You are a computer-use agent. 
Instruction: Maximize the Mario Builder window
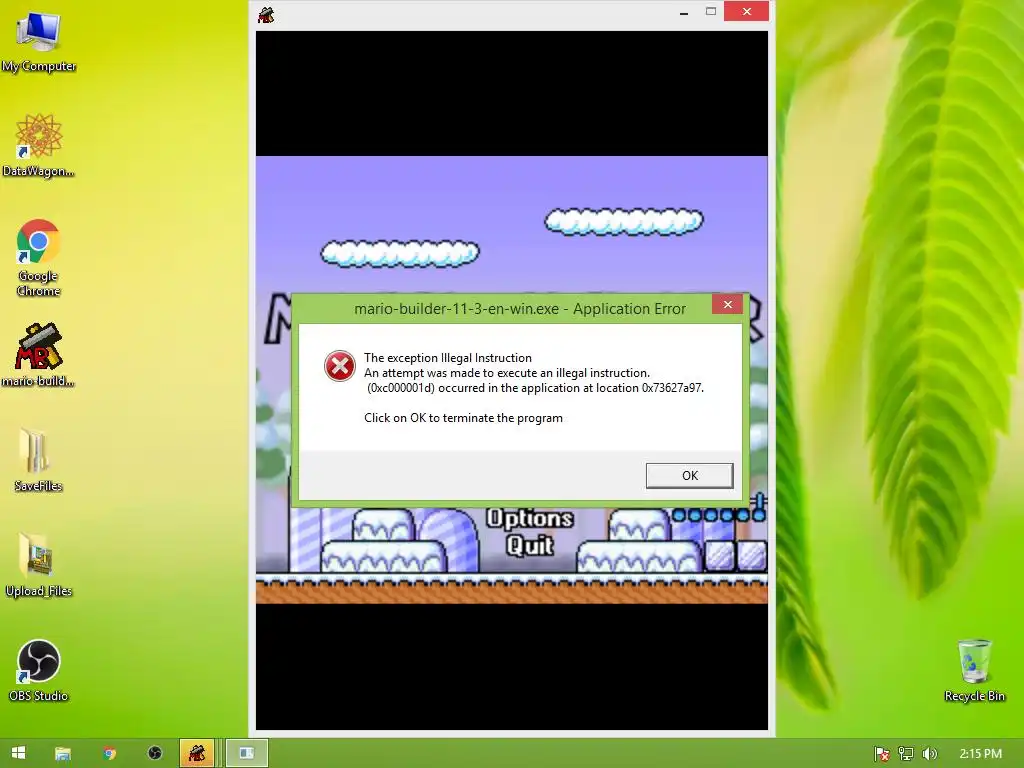pos(711,12)
